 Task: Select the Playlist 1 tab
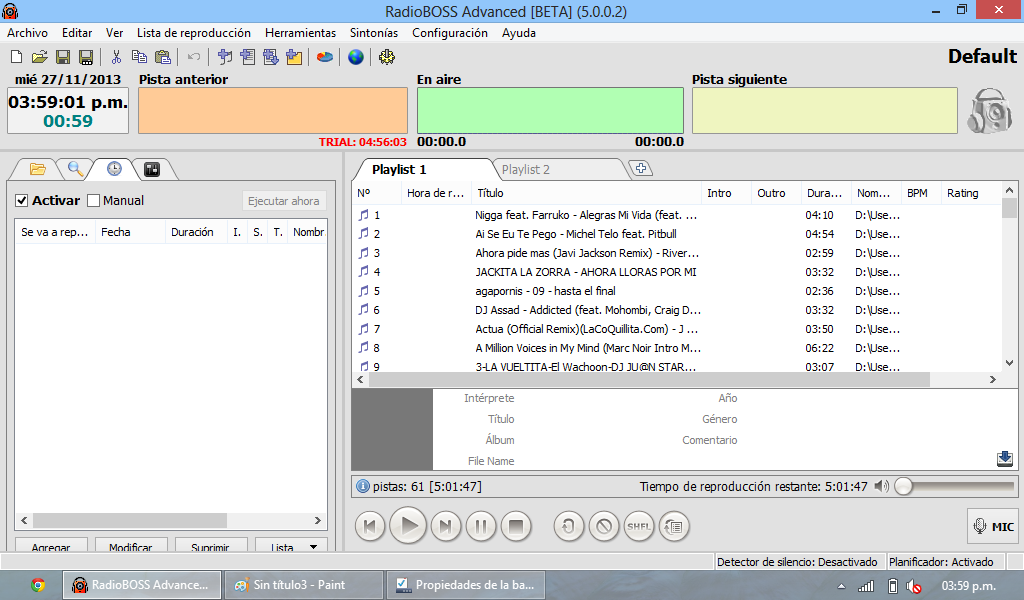click(x=399, y=170)
